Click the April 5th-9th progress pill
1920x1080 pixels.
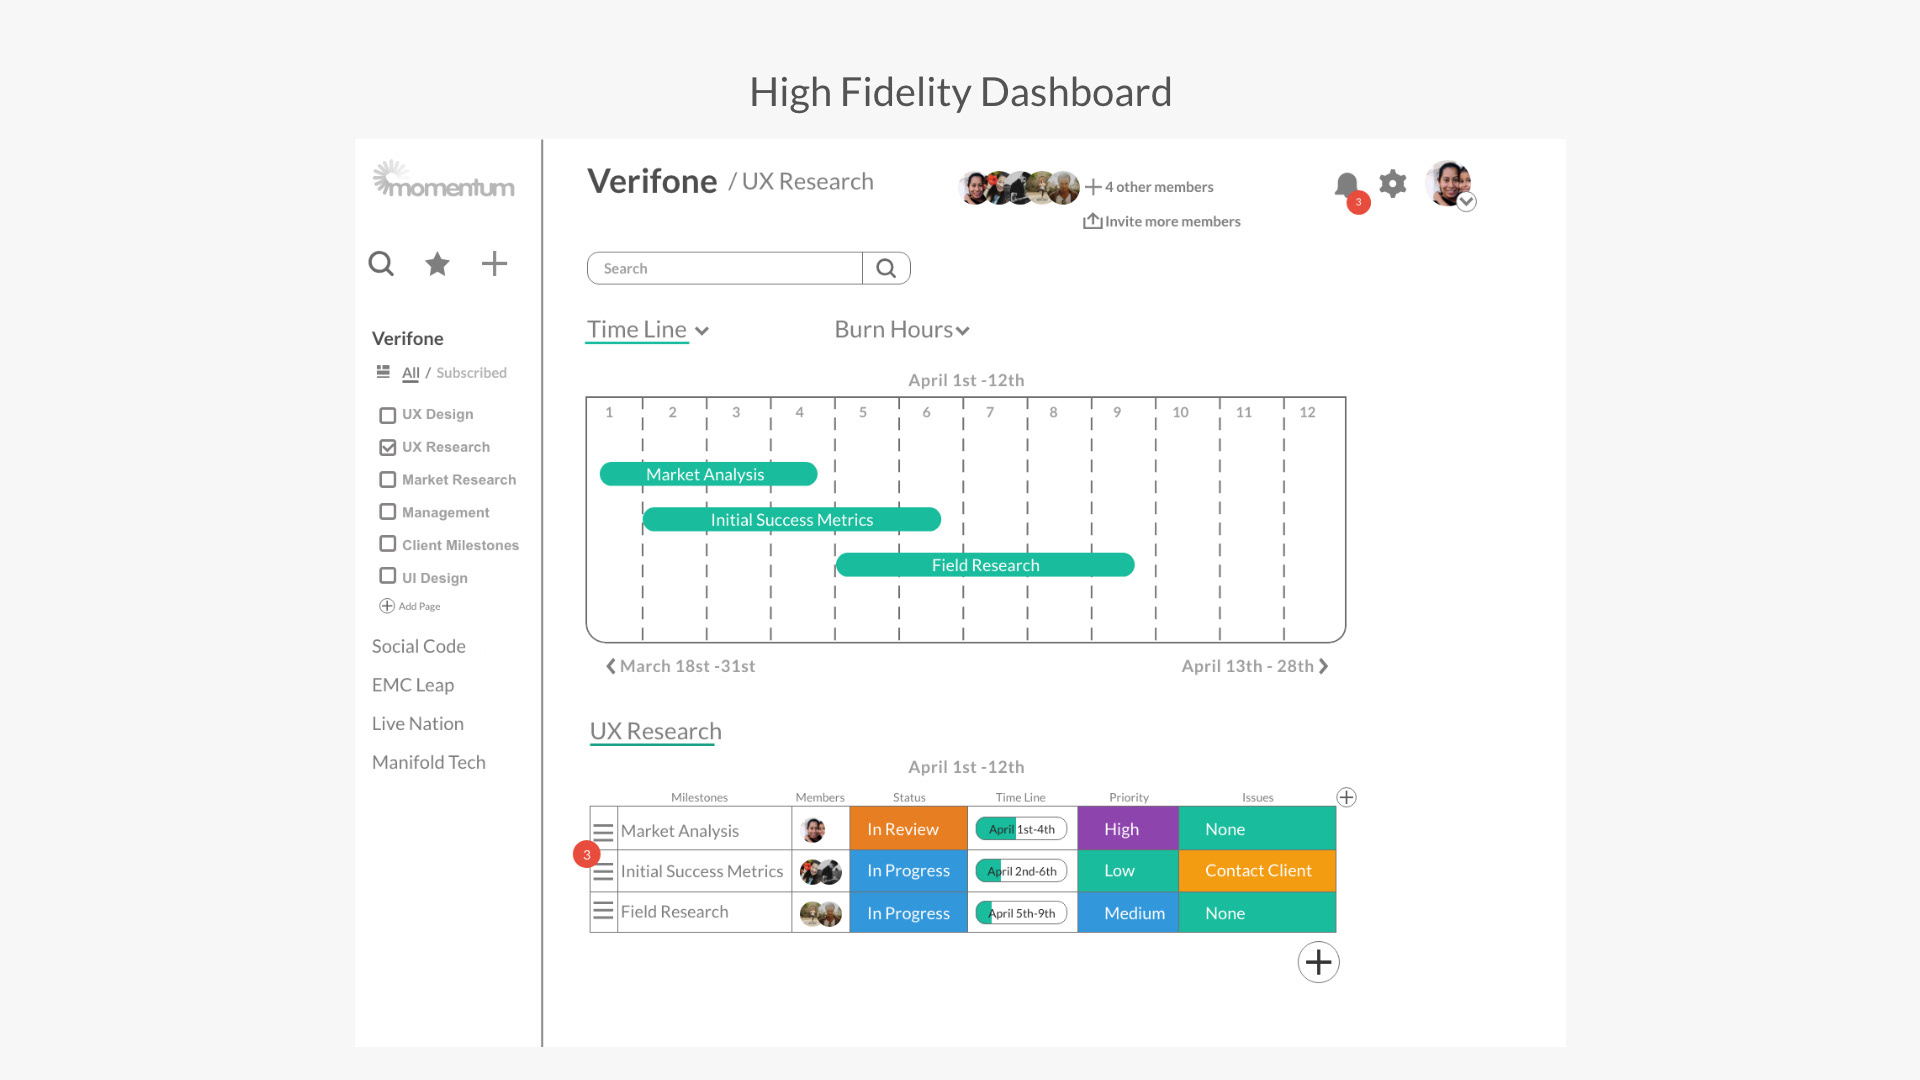[x=1022, y=913]
